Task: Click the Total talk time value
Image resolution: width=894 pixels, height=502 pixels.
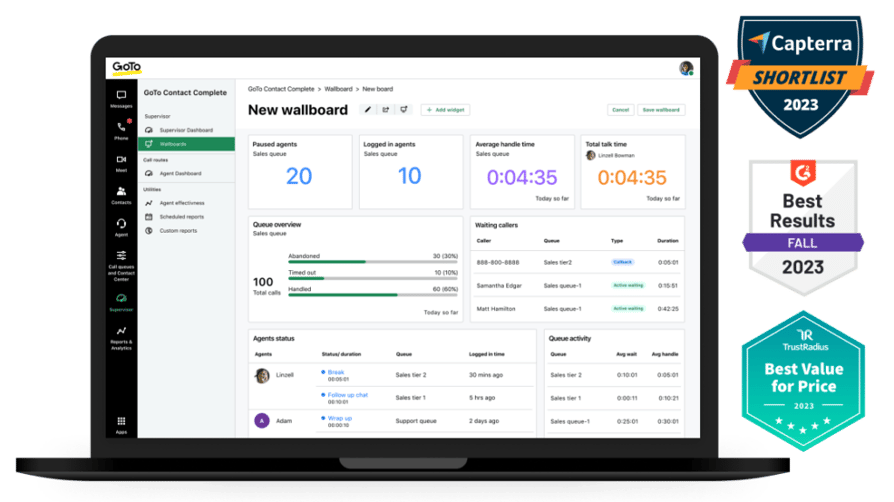Action: tap(632, 178)
